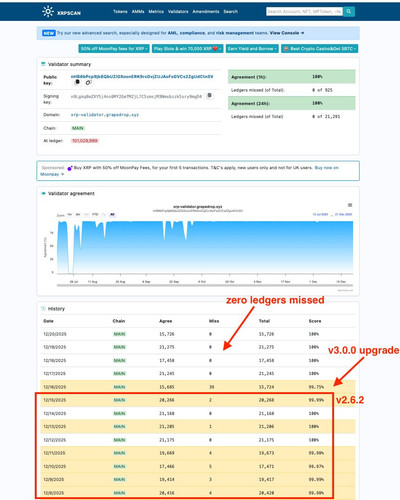The width and height of the screenshot is (400, 500).
Task: Copy the public key with the clipboard icon
Action: [77, 82]
